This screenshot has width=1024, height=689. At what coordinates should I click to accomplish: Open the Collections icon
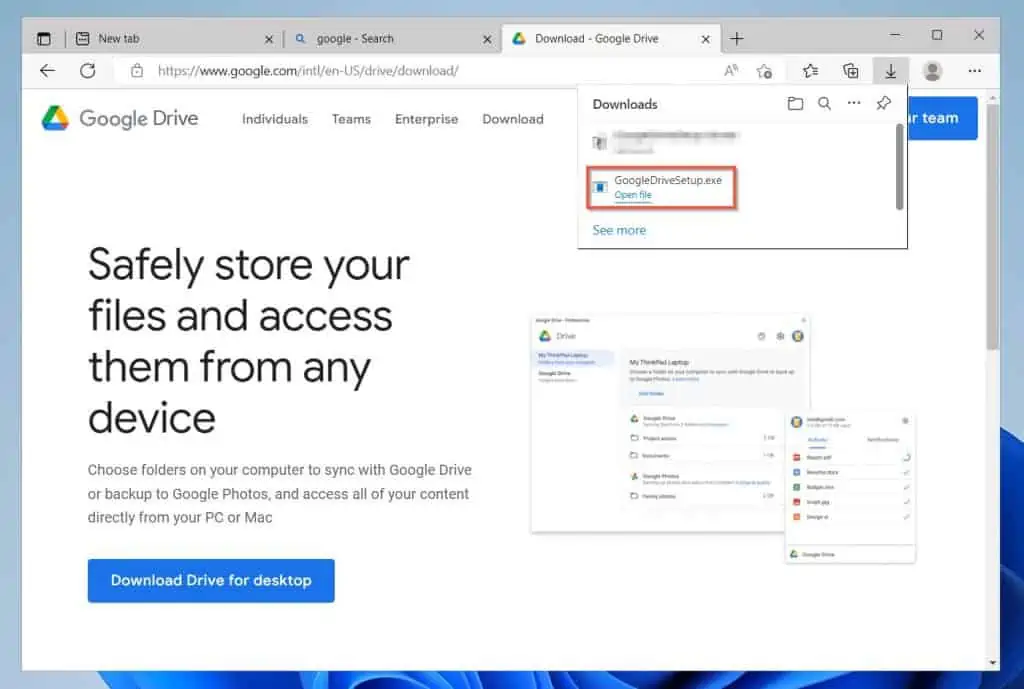[x=850, y=71]
